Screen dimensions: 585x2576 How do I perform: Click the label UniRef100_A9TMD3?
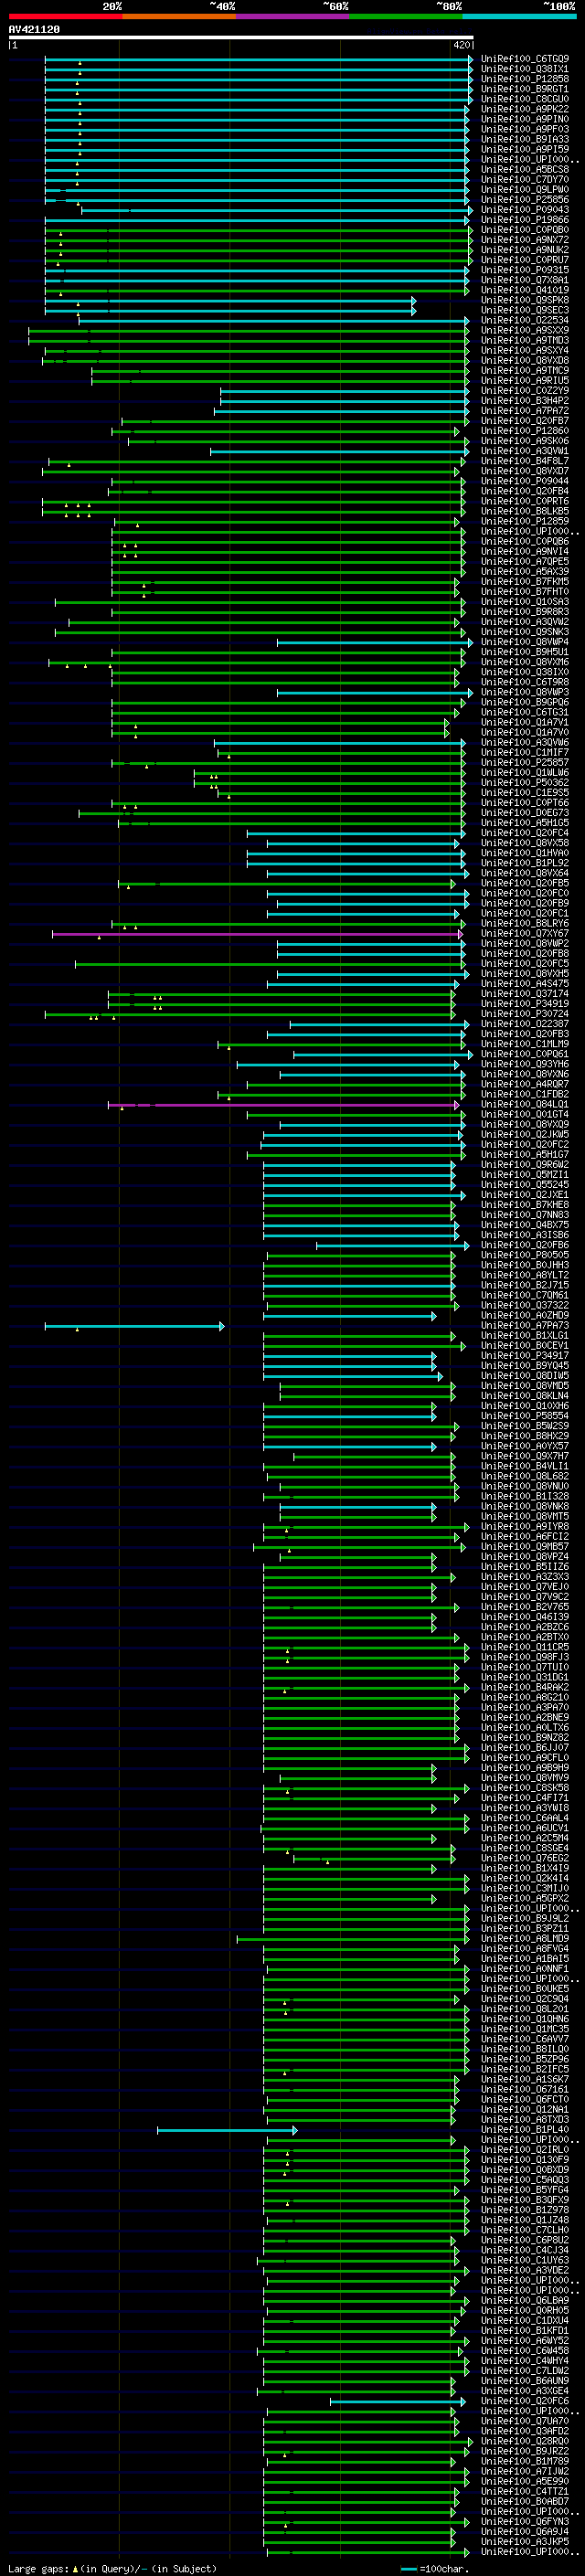coord(525,340)
